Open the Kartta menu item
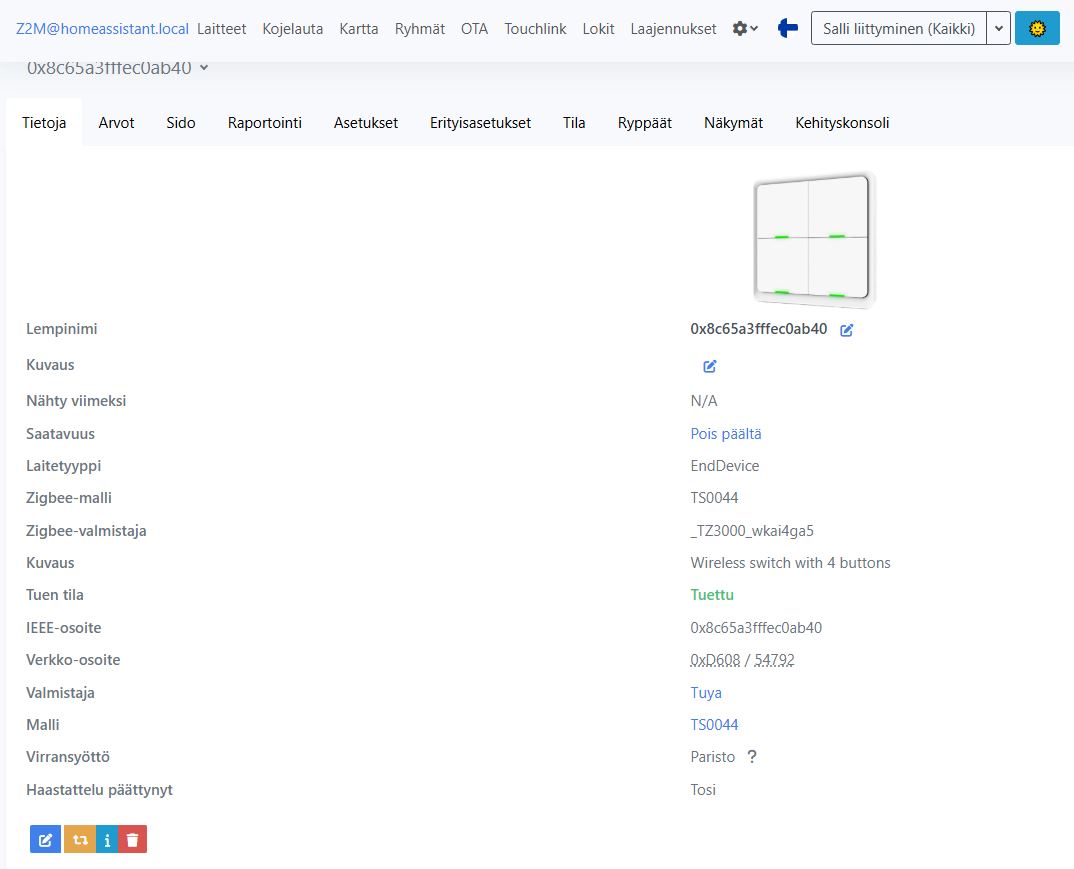This screenshot has height=869, width=1074. pyautogui.click(x=359, y=29)
